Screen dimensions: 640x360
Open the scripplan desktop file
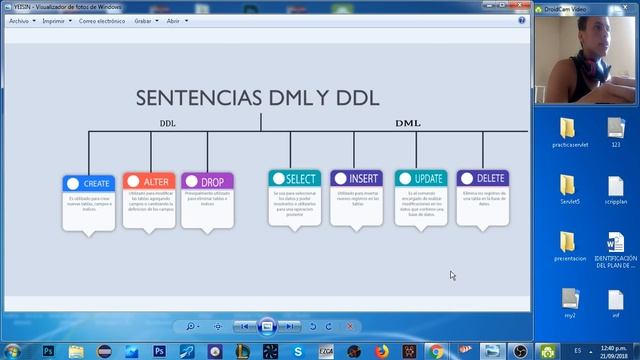(616, 189)
